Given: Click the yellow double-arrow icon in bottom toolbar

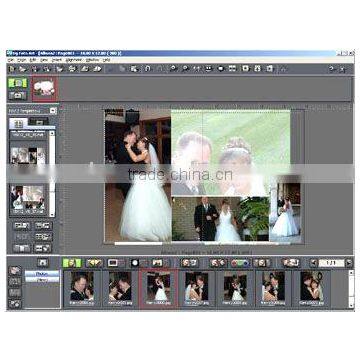Looking at the screenshot, I should (94, 263).
